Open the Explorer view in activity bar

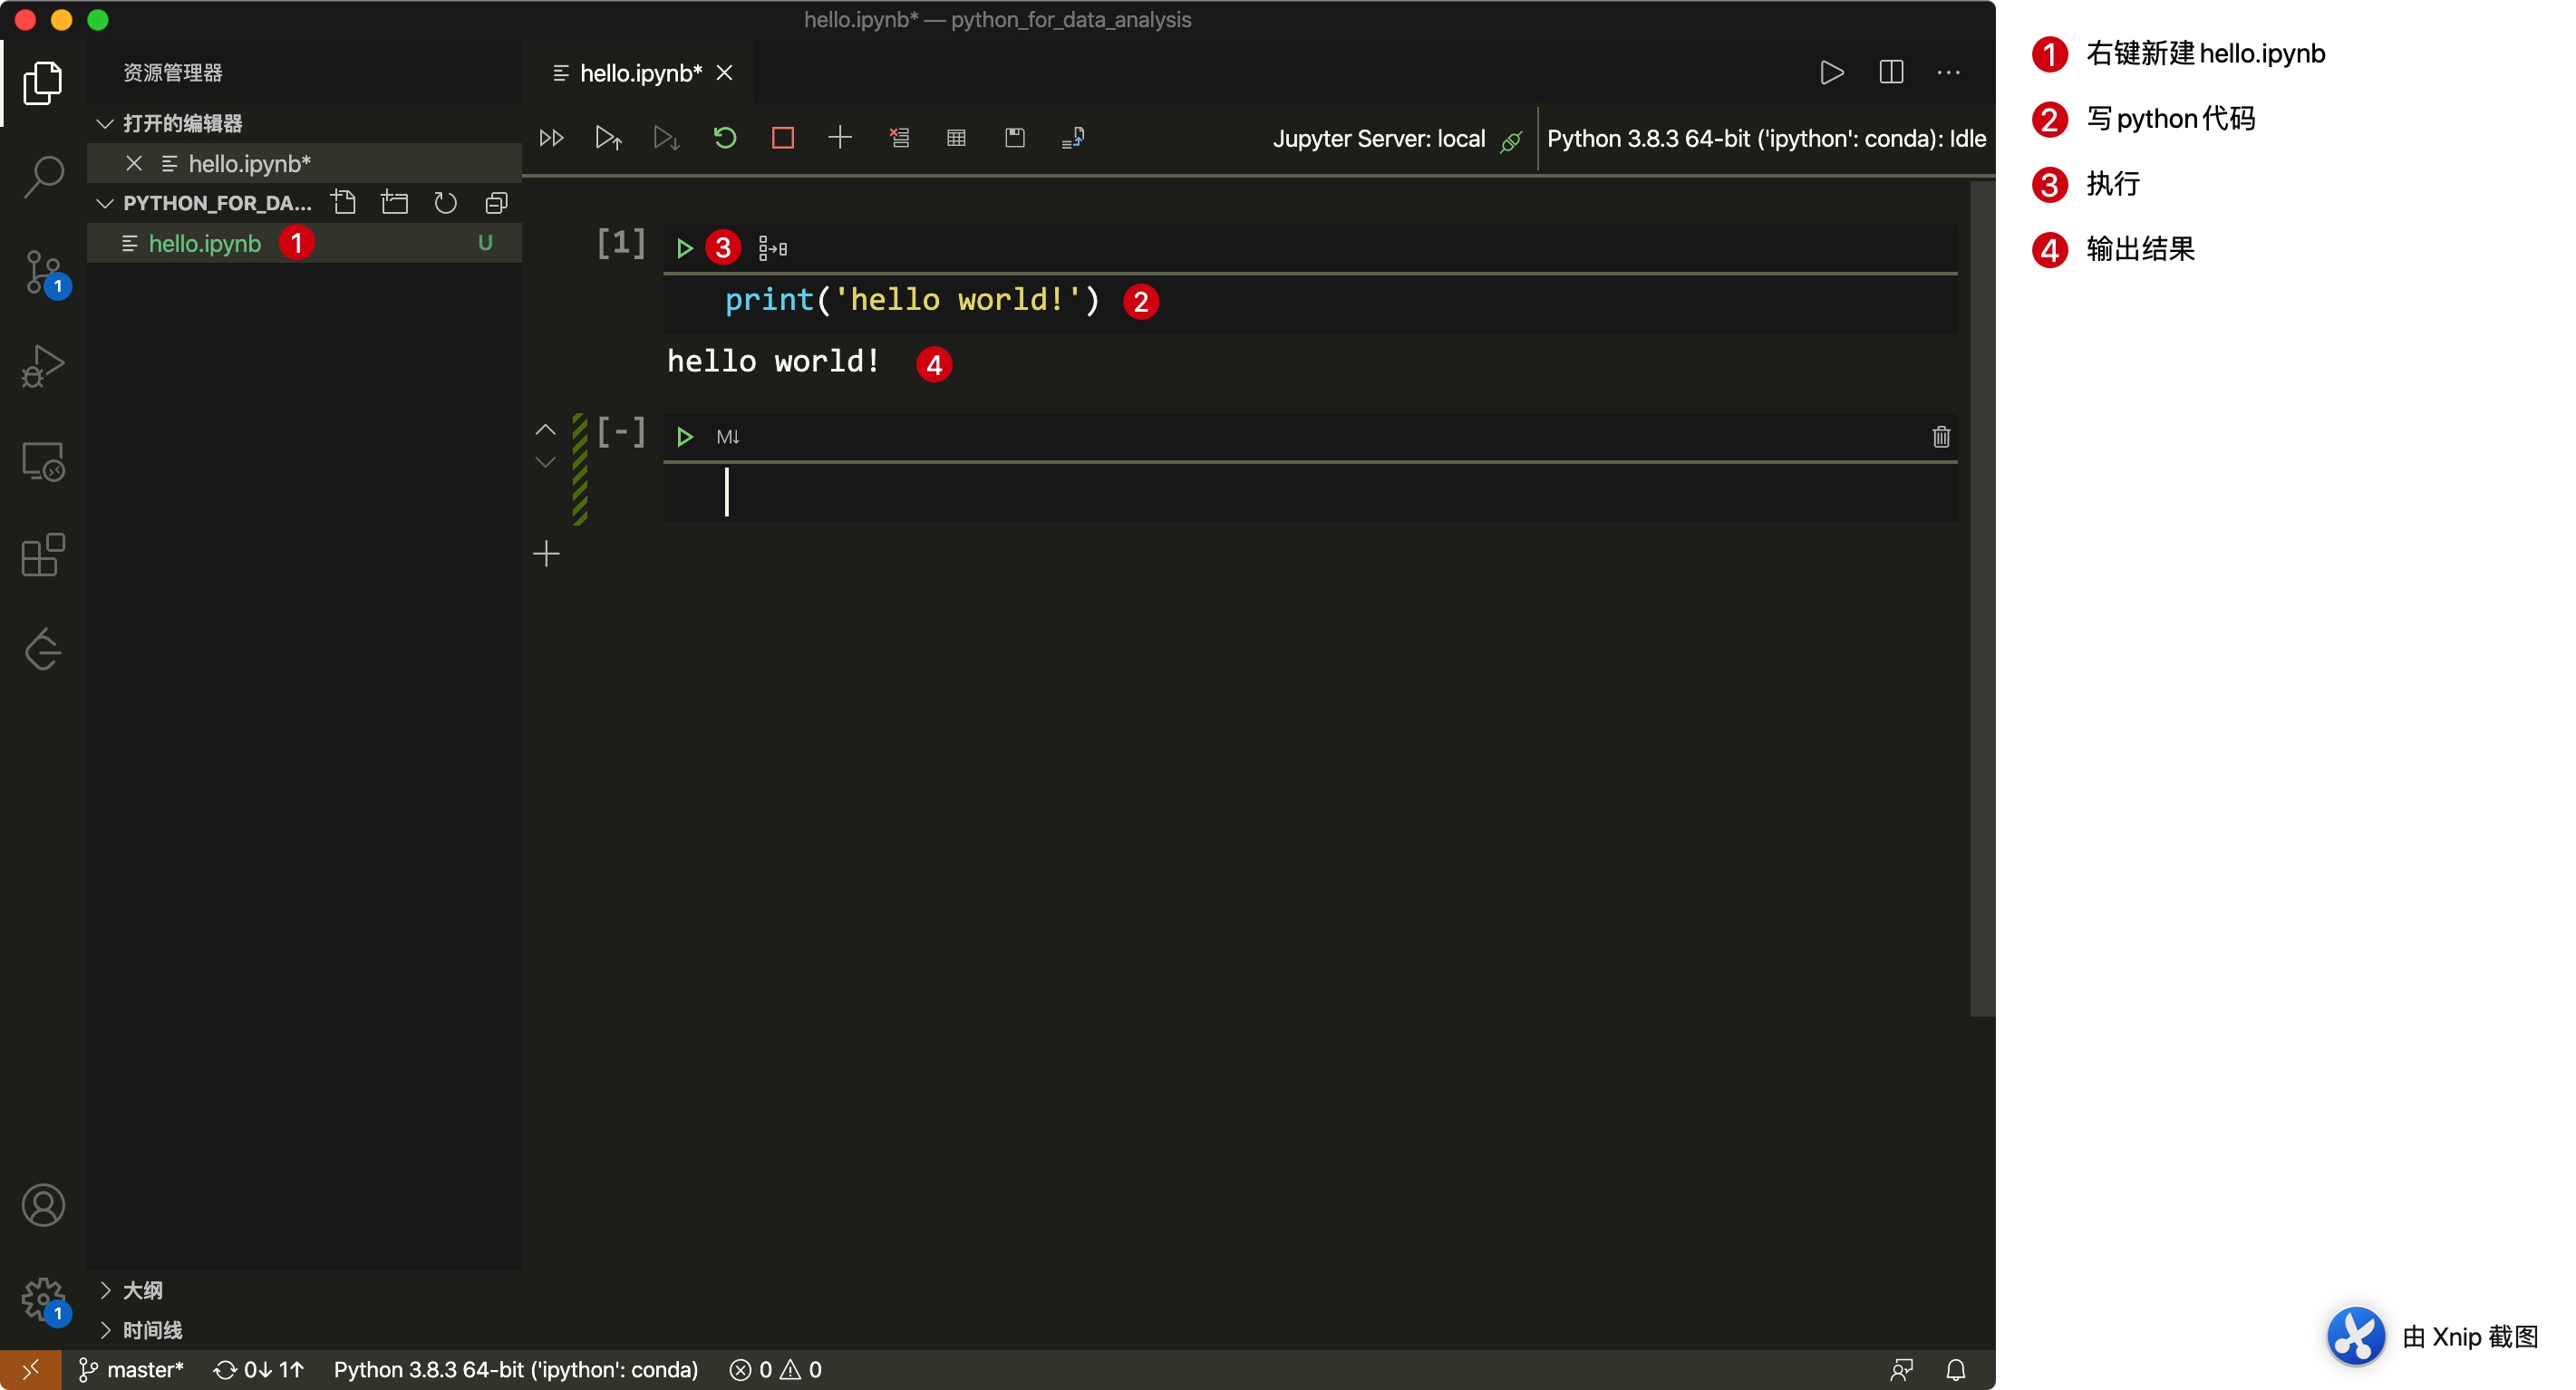[43, 83]
